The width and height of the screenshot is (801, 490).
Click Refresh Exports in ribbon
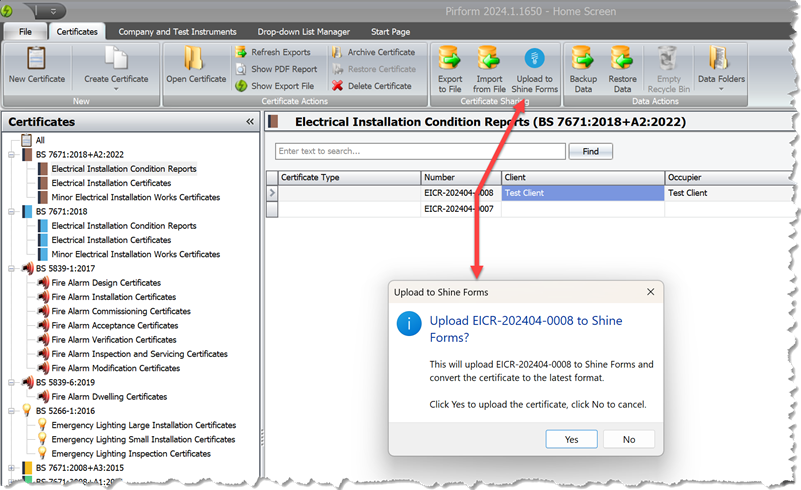(273, 52)
